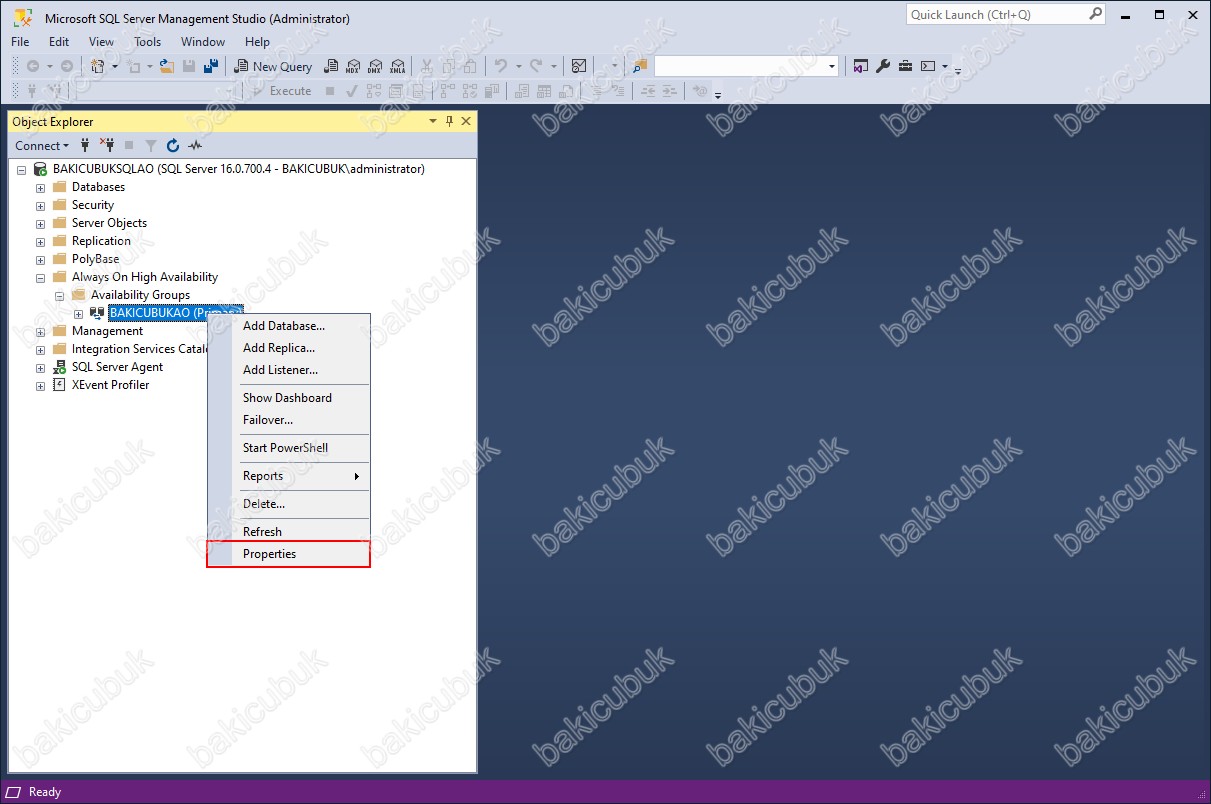Select the Databases tree item label
The width and height of the screenshot is (1211, 804).
point(98,187)
